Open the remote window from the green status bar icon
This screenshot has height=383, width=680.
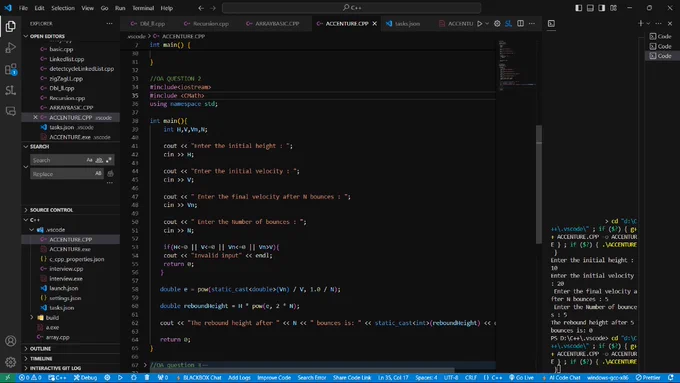pyautogui.click(x=7, y=378)
